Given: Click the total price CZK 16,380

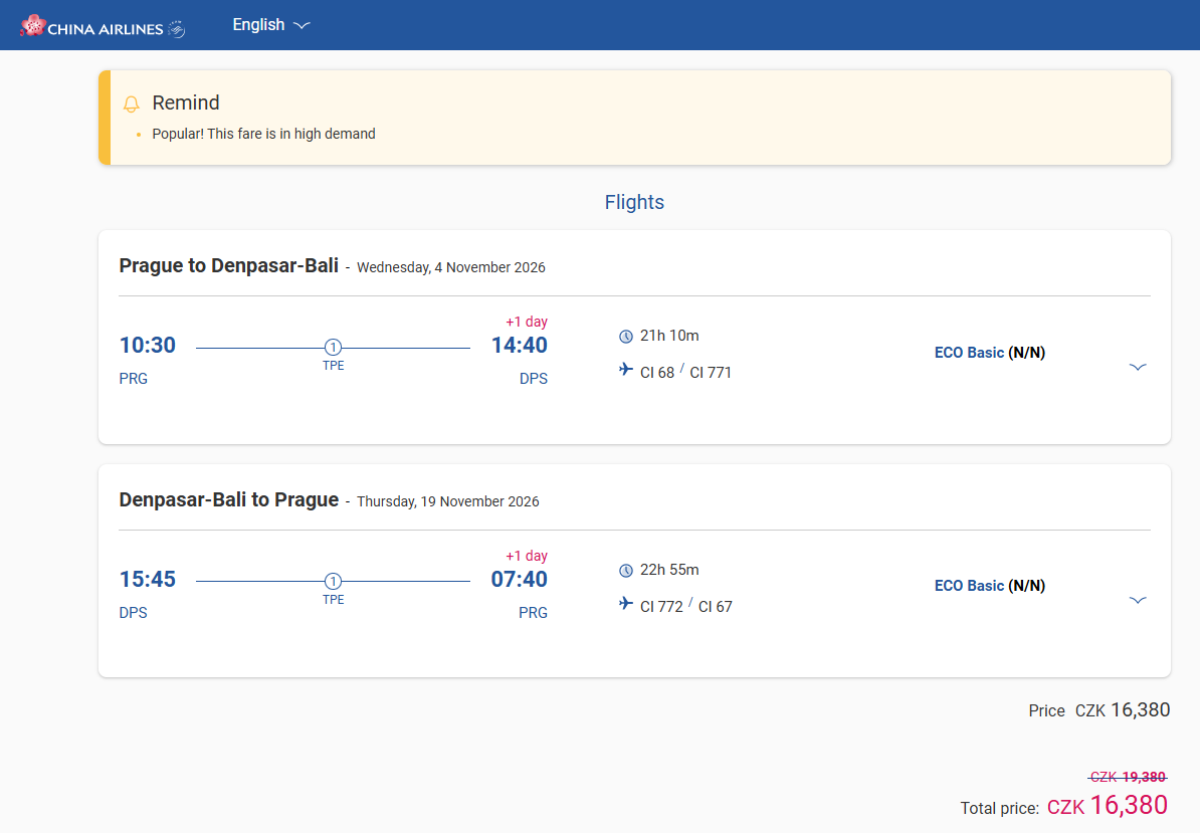Looking at the screenshot, I should 1107,805.
